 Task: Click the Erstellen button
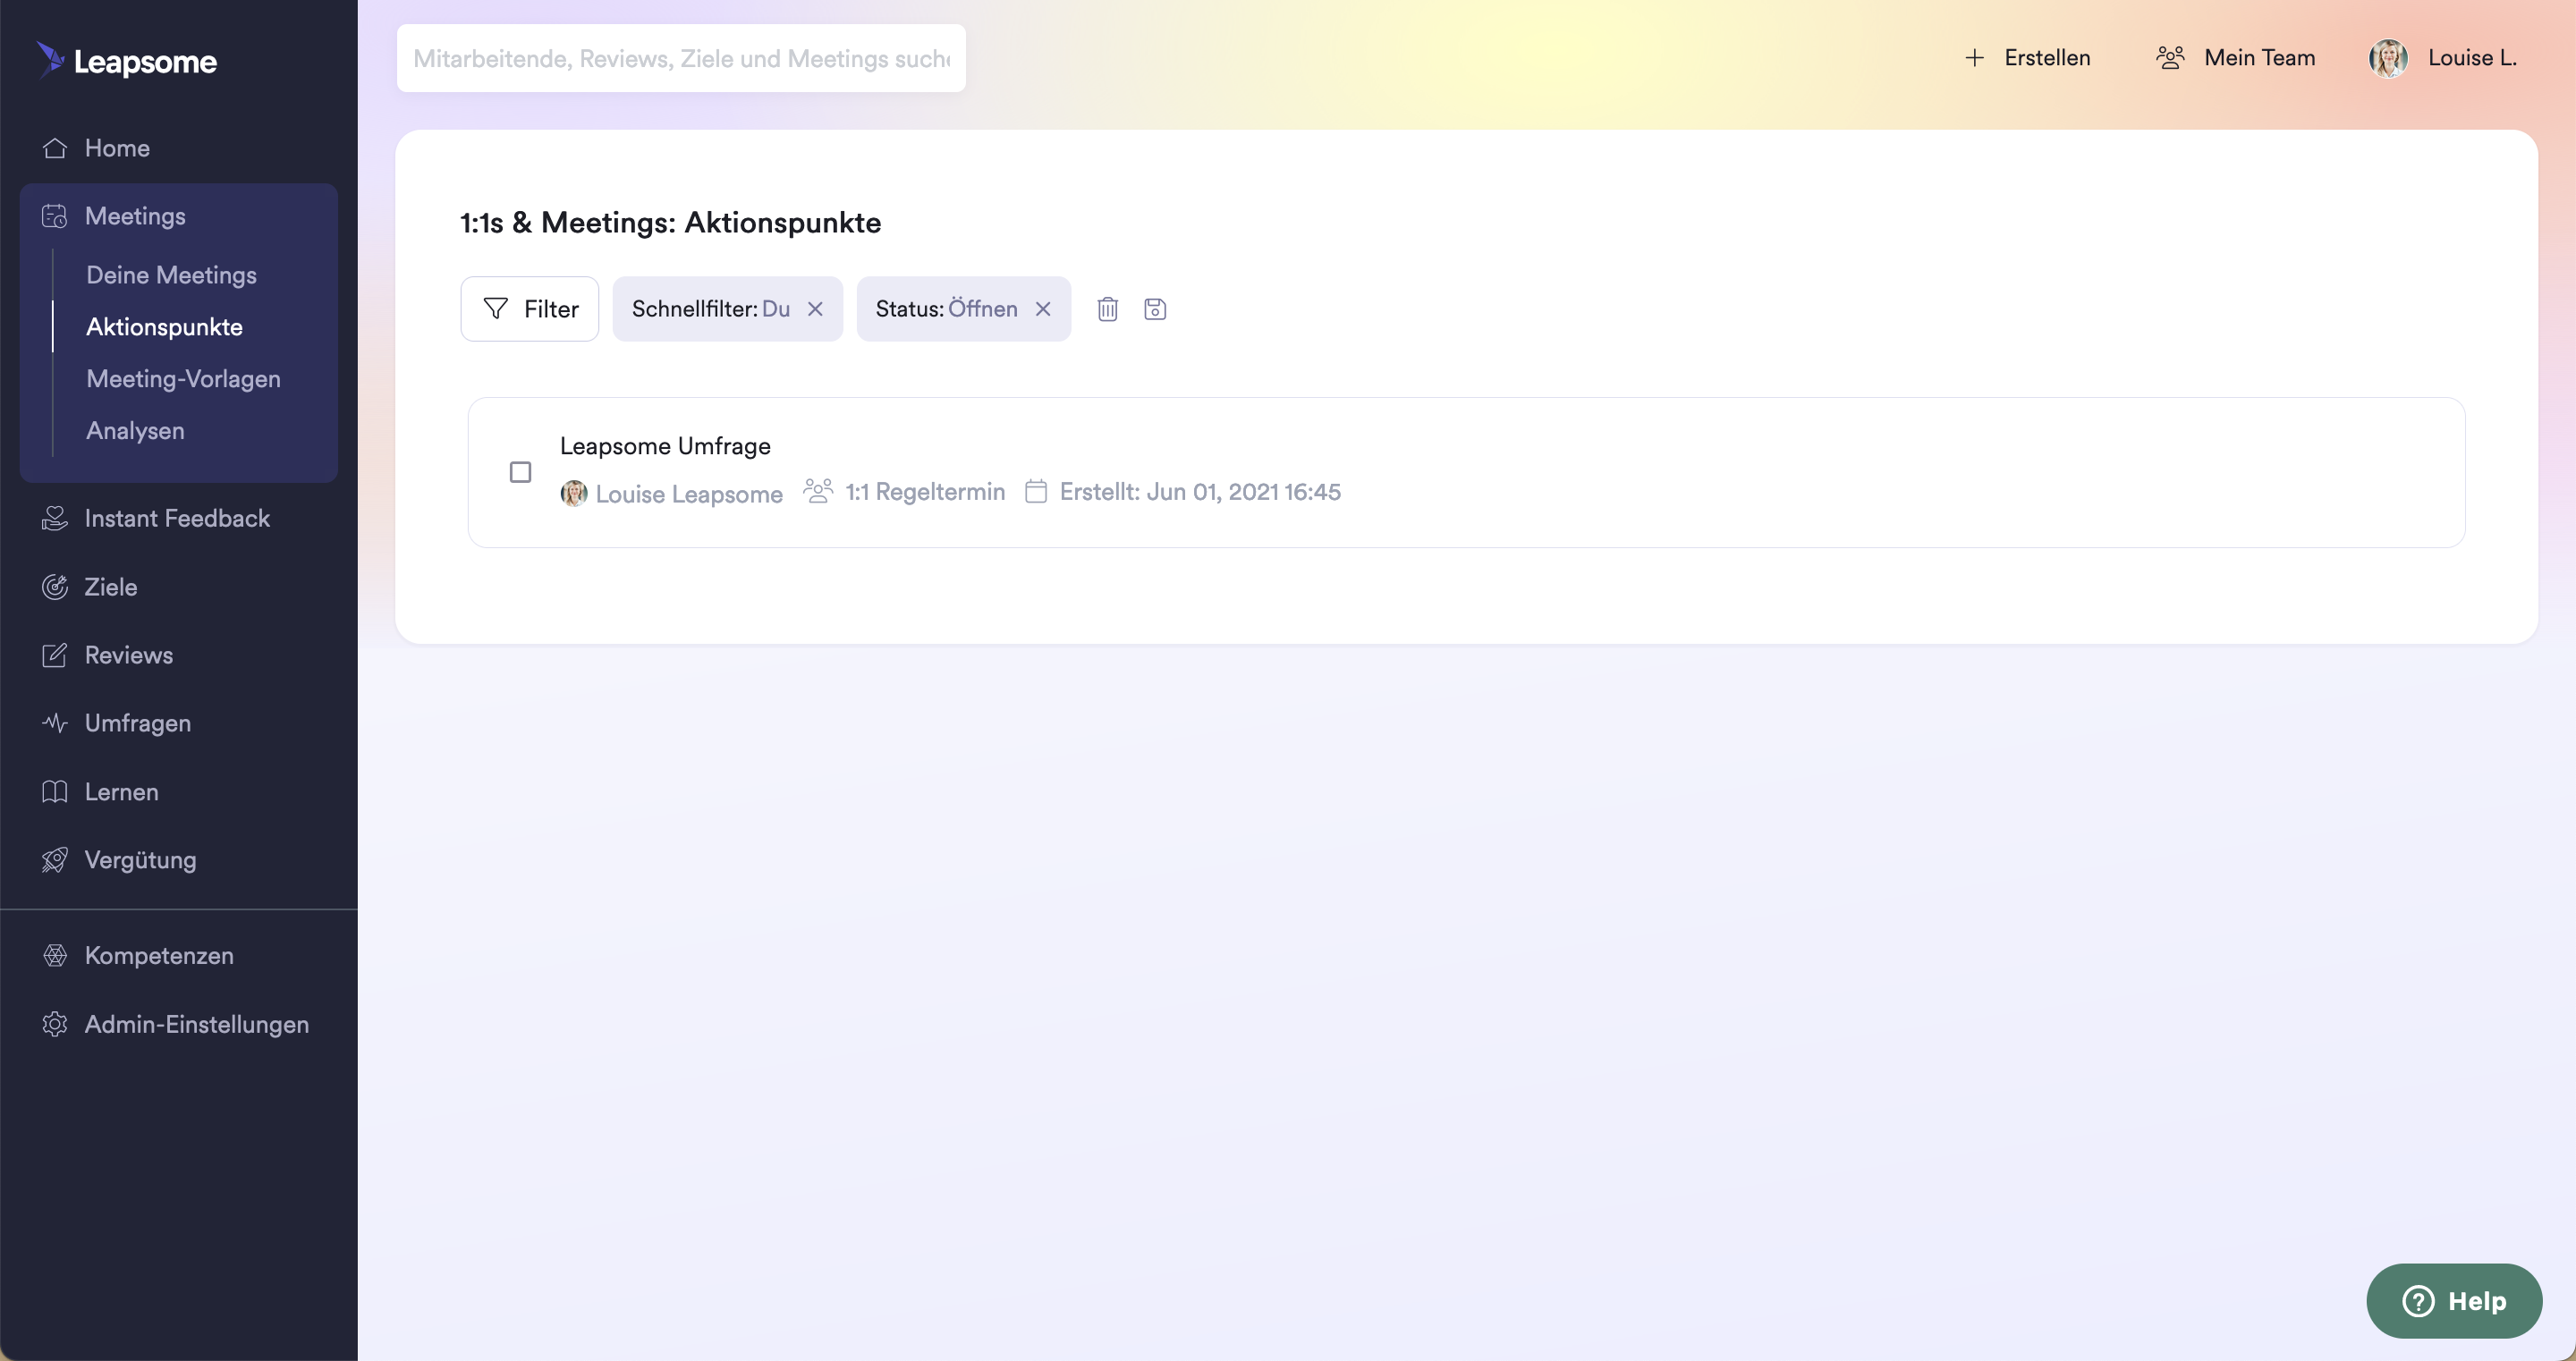tap(2027, 58)
